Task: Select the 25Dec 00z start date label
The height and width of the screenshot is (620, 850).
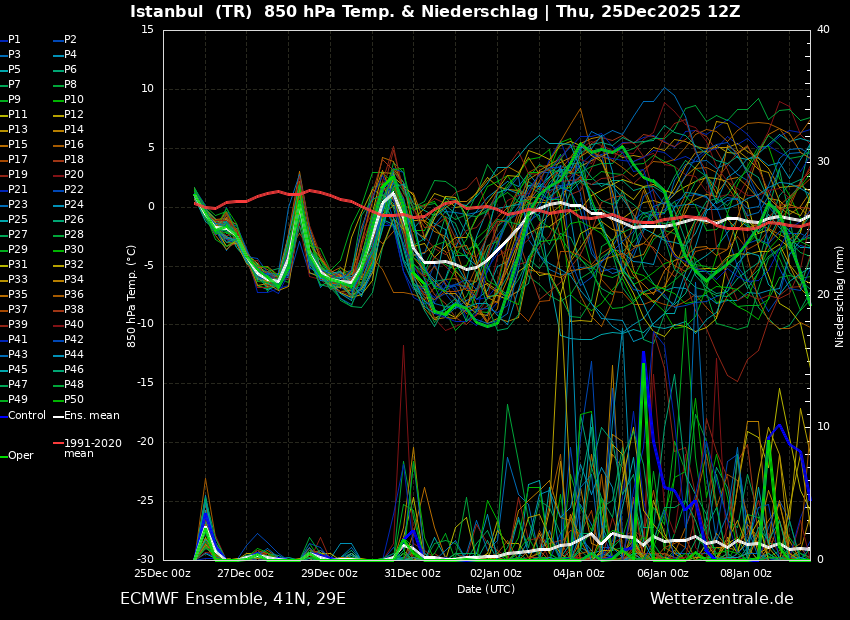Action: tap(162, 574)
